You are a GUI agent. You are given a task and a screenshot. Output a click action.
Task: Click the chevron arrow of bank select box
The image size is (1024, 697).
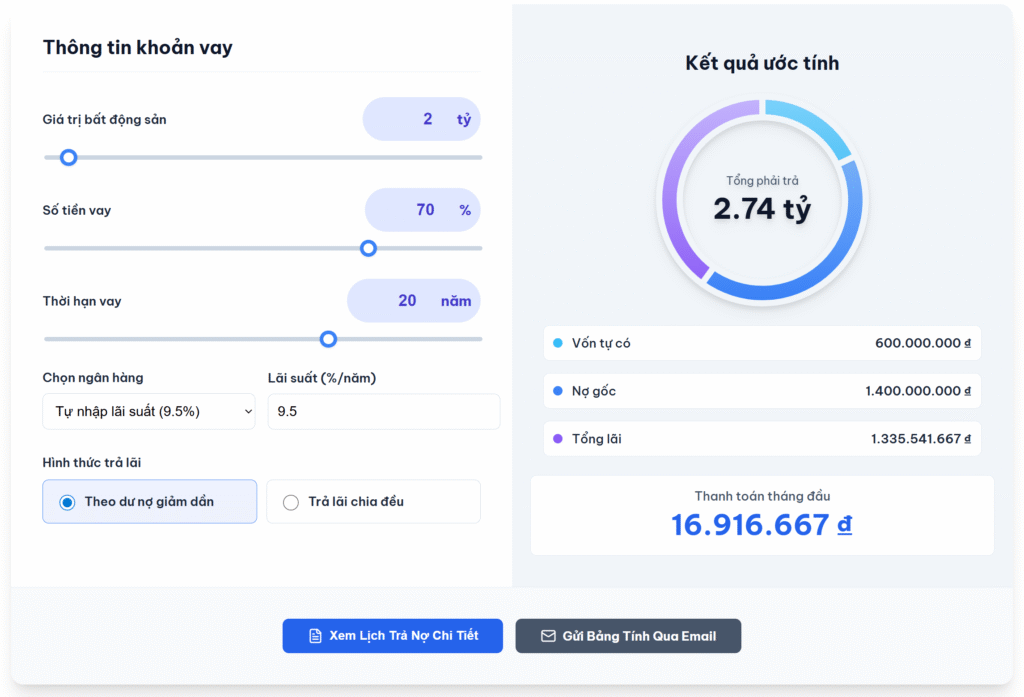pos(247,411)
